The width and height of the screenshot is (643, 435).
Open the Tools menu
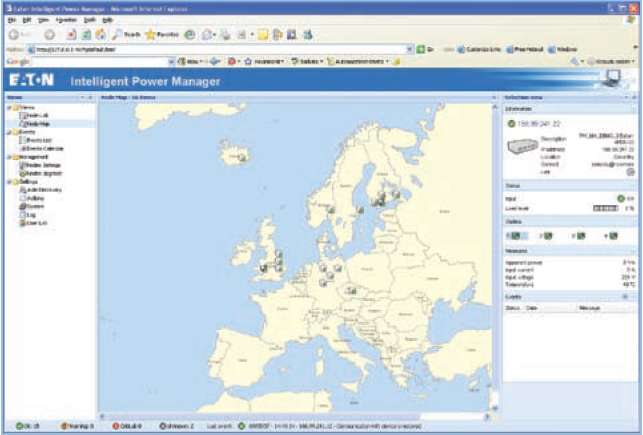[x=89, y=20]
